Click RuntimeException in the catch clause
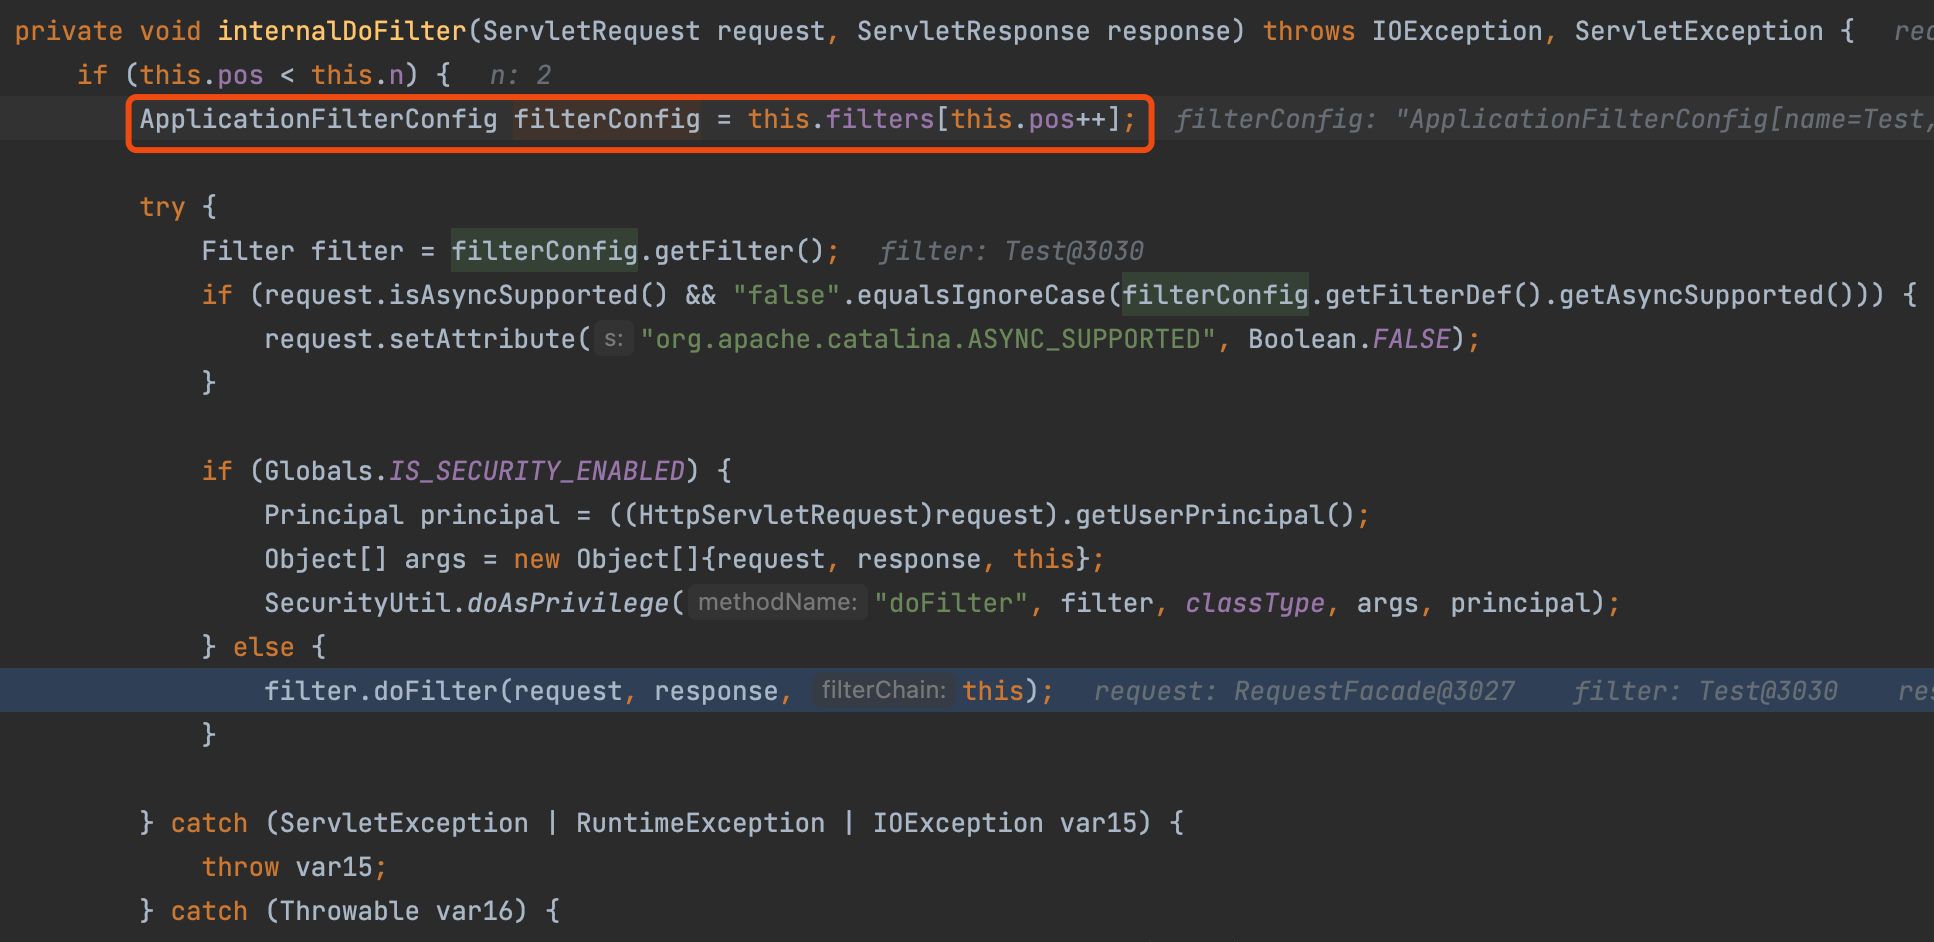 700,823
